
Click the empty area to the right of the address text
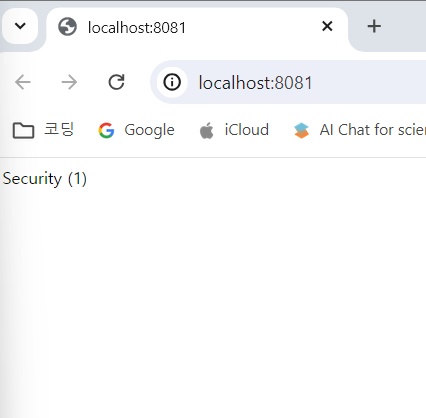click(x=368, y=82)
